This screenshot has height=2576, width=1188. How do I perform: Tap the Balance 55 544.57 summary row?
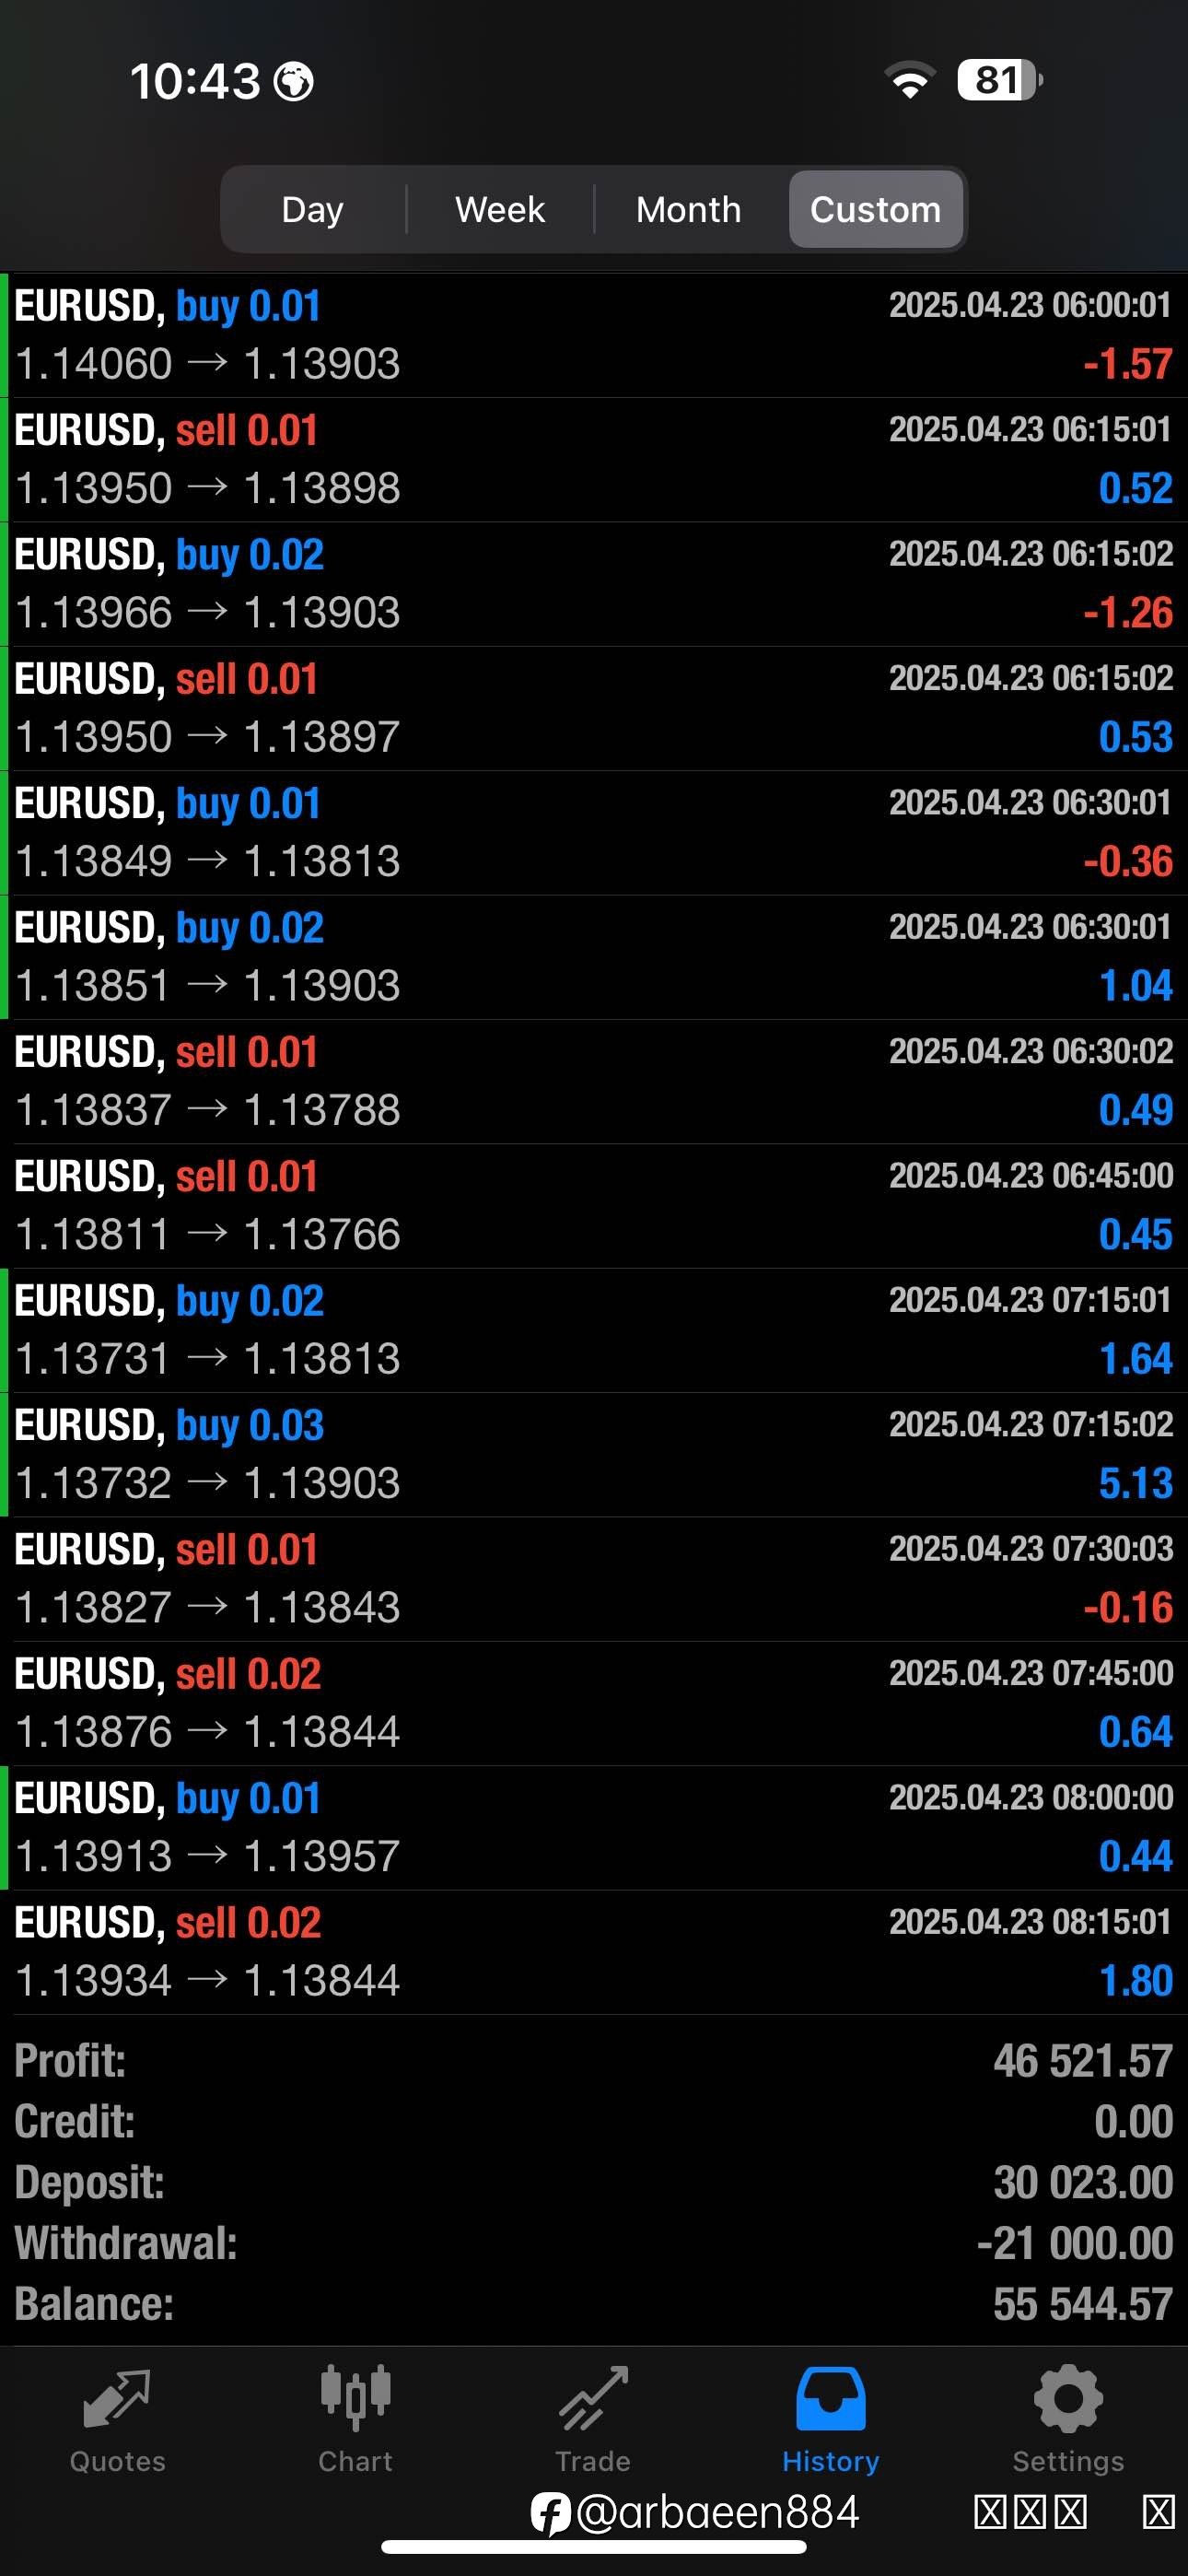[x=594, y=2304]
